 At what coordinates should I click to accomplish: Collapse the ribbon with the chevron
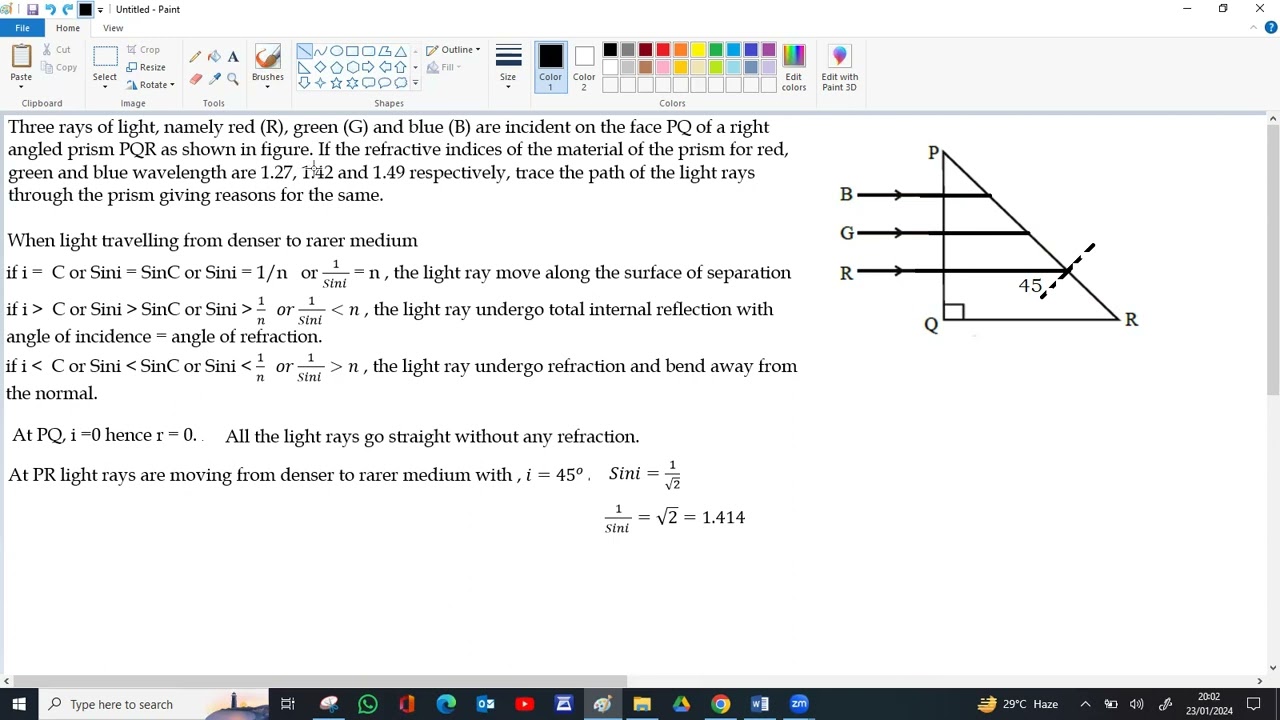tap(1254, 28)
